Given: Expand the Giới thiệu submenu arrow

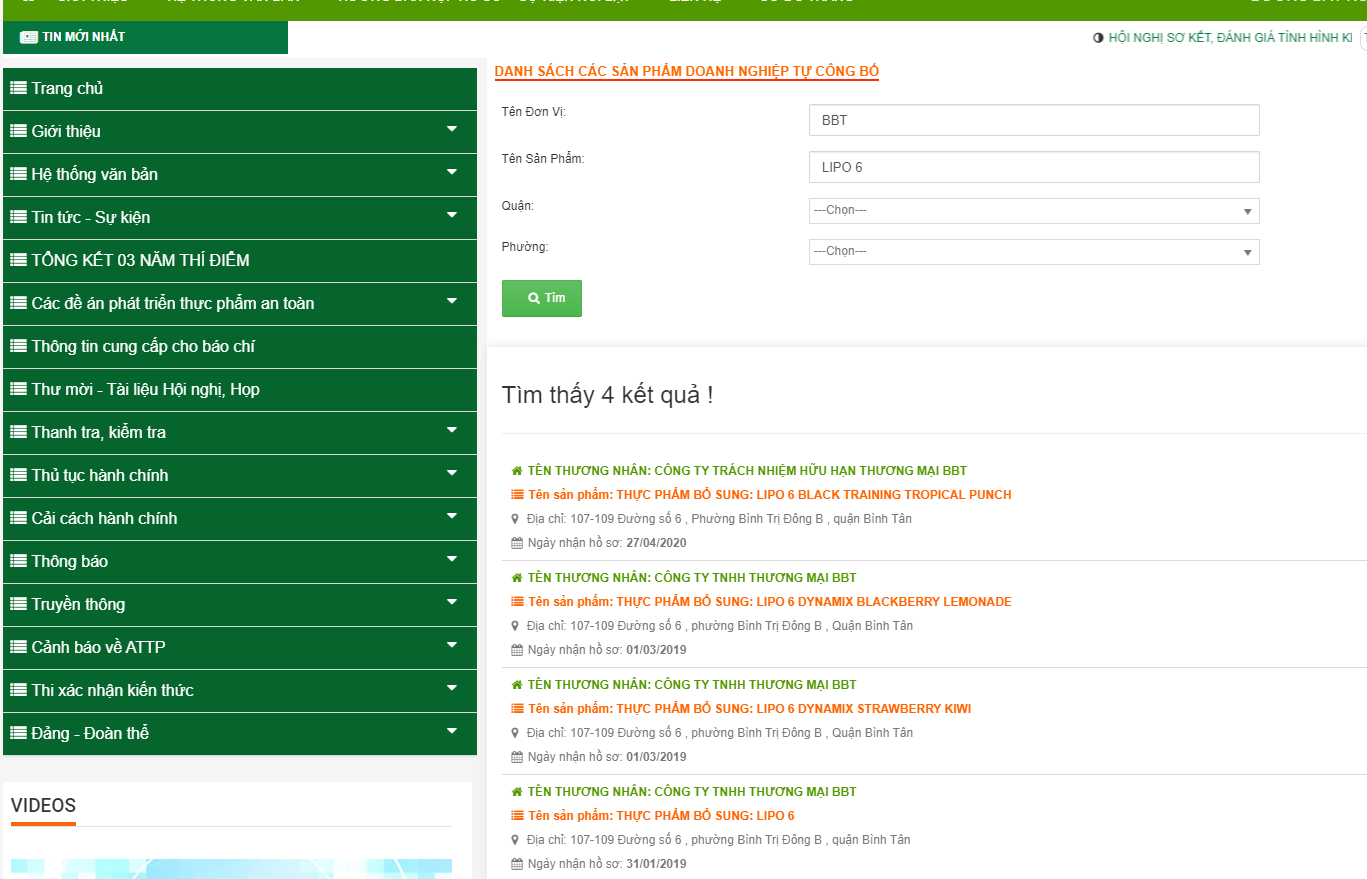Looking at the screenshot, I should pyautogui.click(x=452, y=129).
